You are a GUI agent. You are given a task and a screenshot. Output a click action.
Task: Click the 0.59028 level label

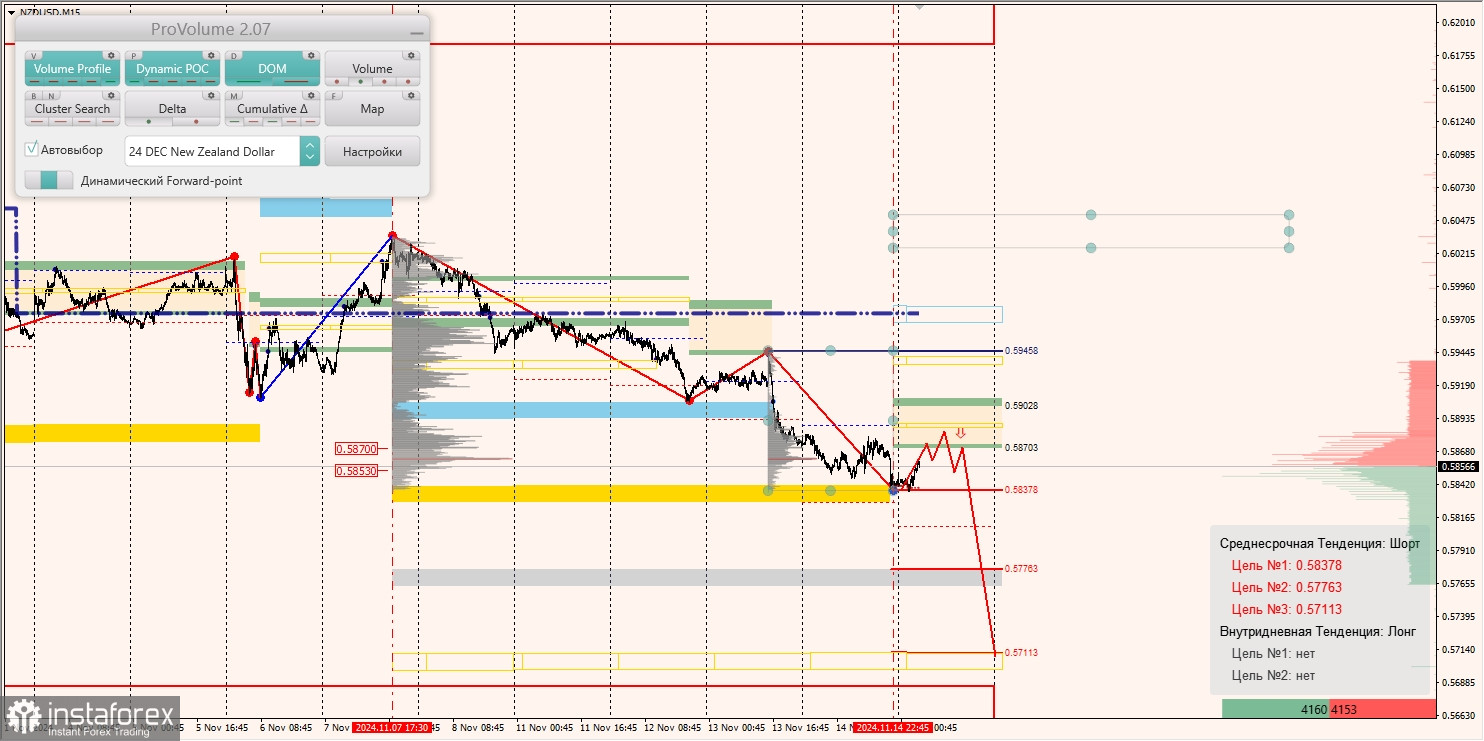click(x=1021, y=406)
